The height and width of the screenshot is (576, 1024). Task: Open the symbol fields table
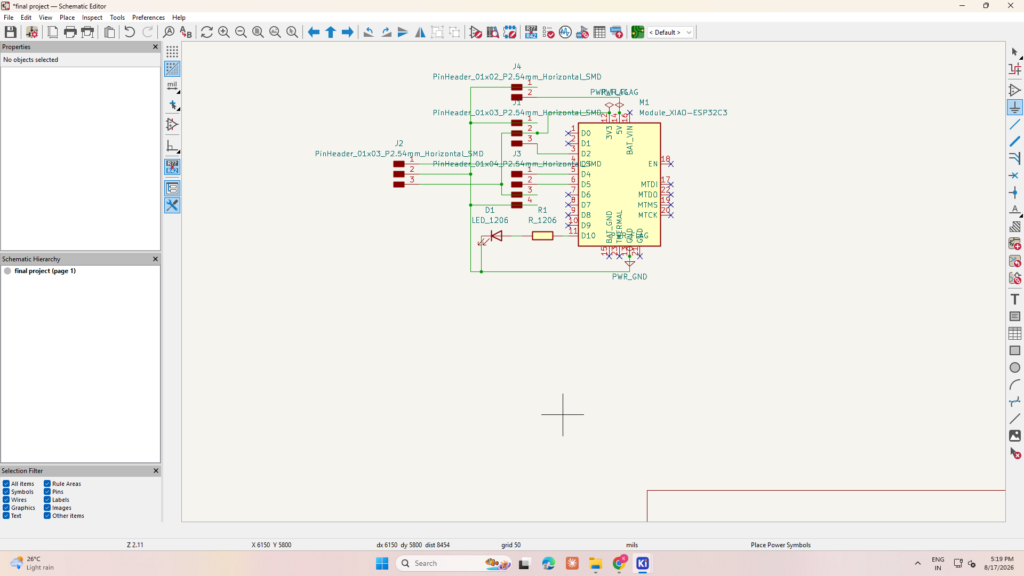coord(599,32)
